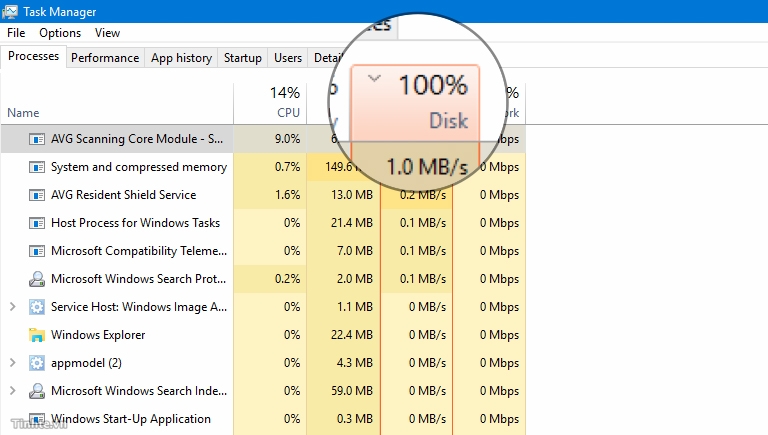Select AVG Resident Shield Service name
768x435 pixels.
click(x=123, y=195)
